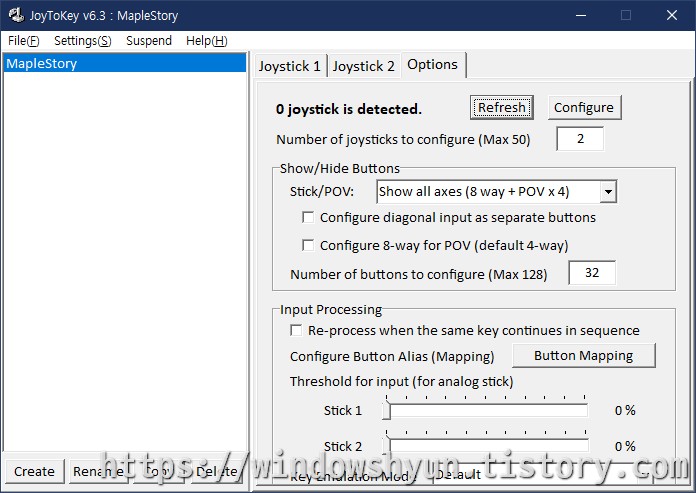Select the Options tab
Screen dimensions: 696x493
433,65
